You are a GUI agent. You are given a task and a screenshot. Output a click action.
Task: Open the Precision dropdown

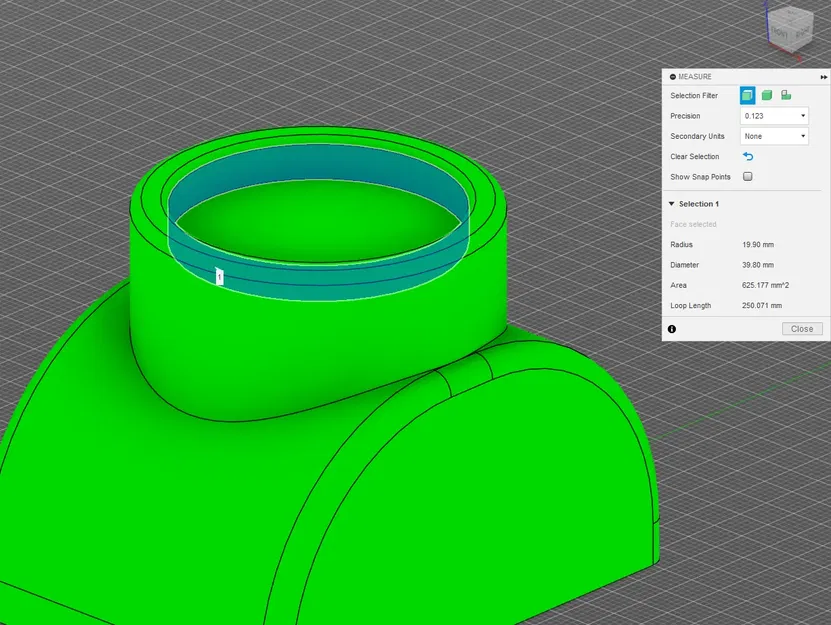pyautogui.click(x=772, y=115)
